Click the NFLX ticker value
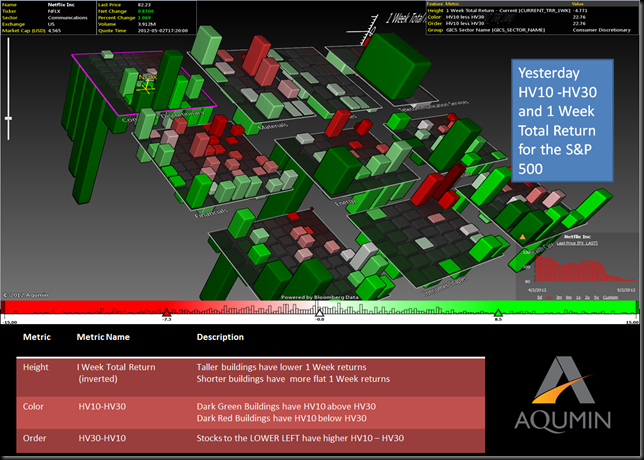This screenshot has width=644, height=460. coord(54,12)
